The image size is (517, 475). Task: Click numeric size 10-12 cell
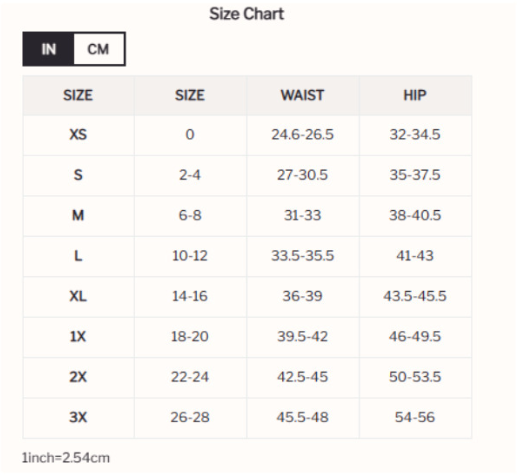tap(190, 256)
